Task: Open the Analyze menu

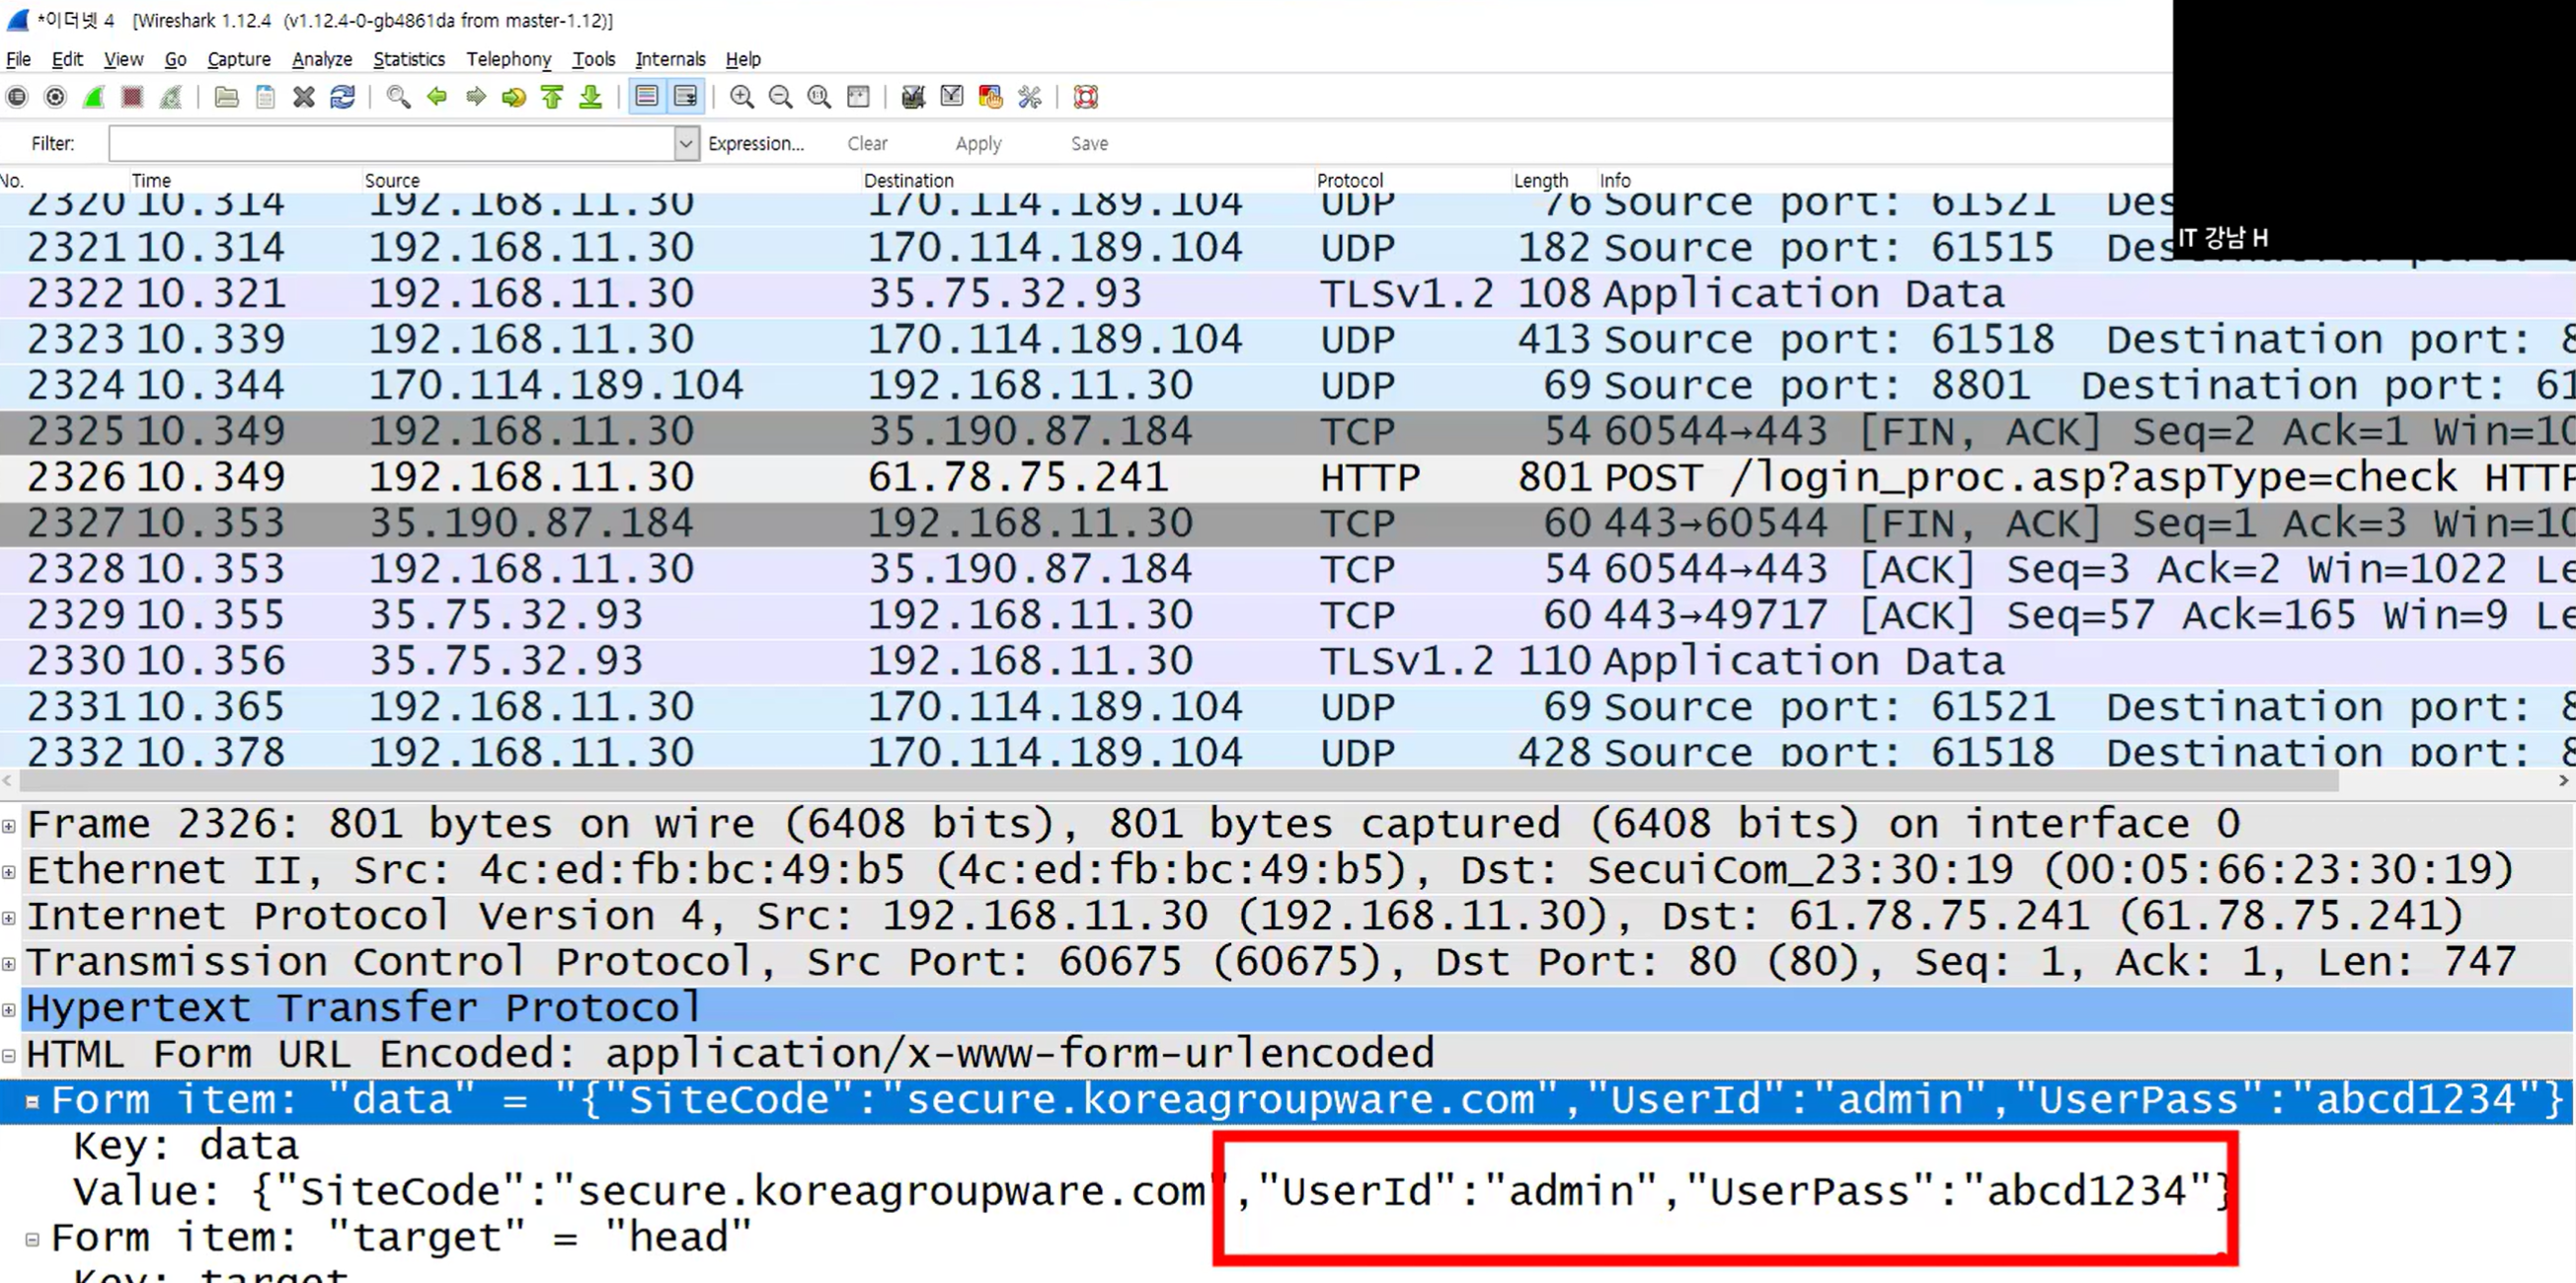Action: 321,59
